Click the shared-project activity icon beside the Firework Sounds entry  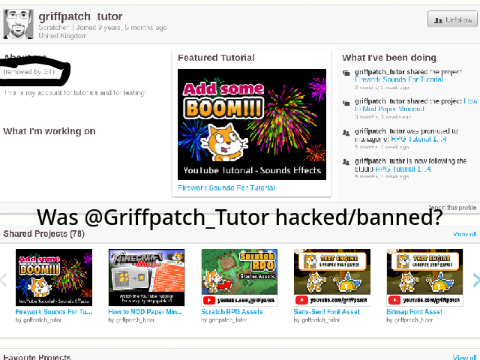(346, 73)
